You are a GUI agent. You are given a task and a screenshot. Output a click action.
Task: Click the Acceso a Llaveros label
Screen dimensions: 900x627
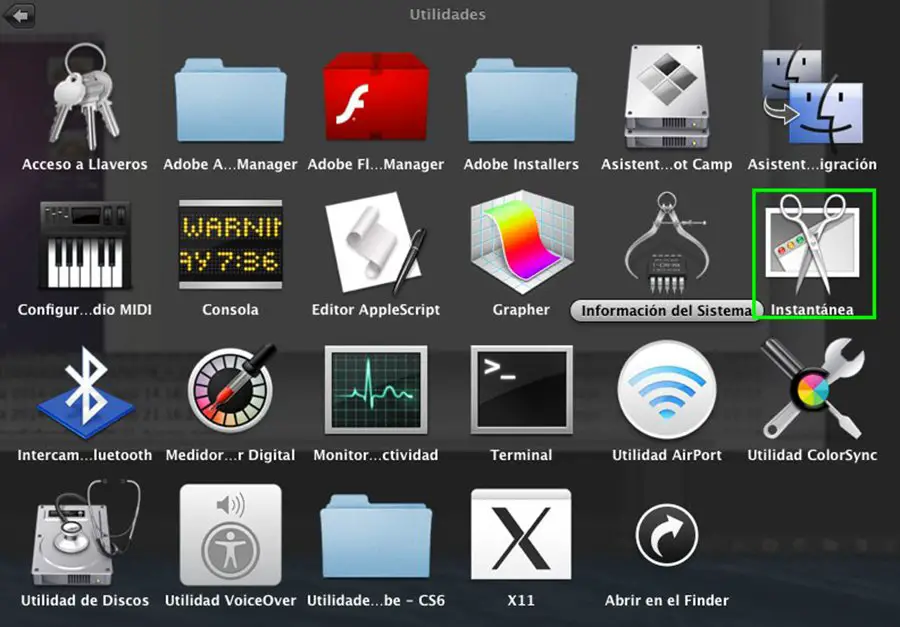pyautogui.click(x=85, y=165)
